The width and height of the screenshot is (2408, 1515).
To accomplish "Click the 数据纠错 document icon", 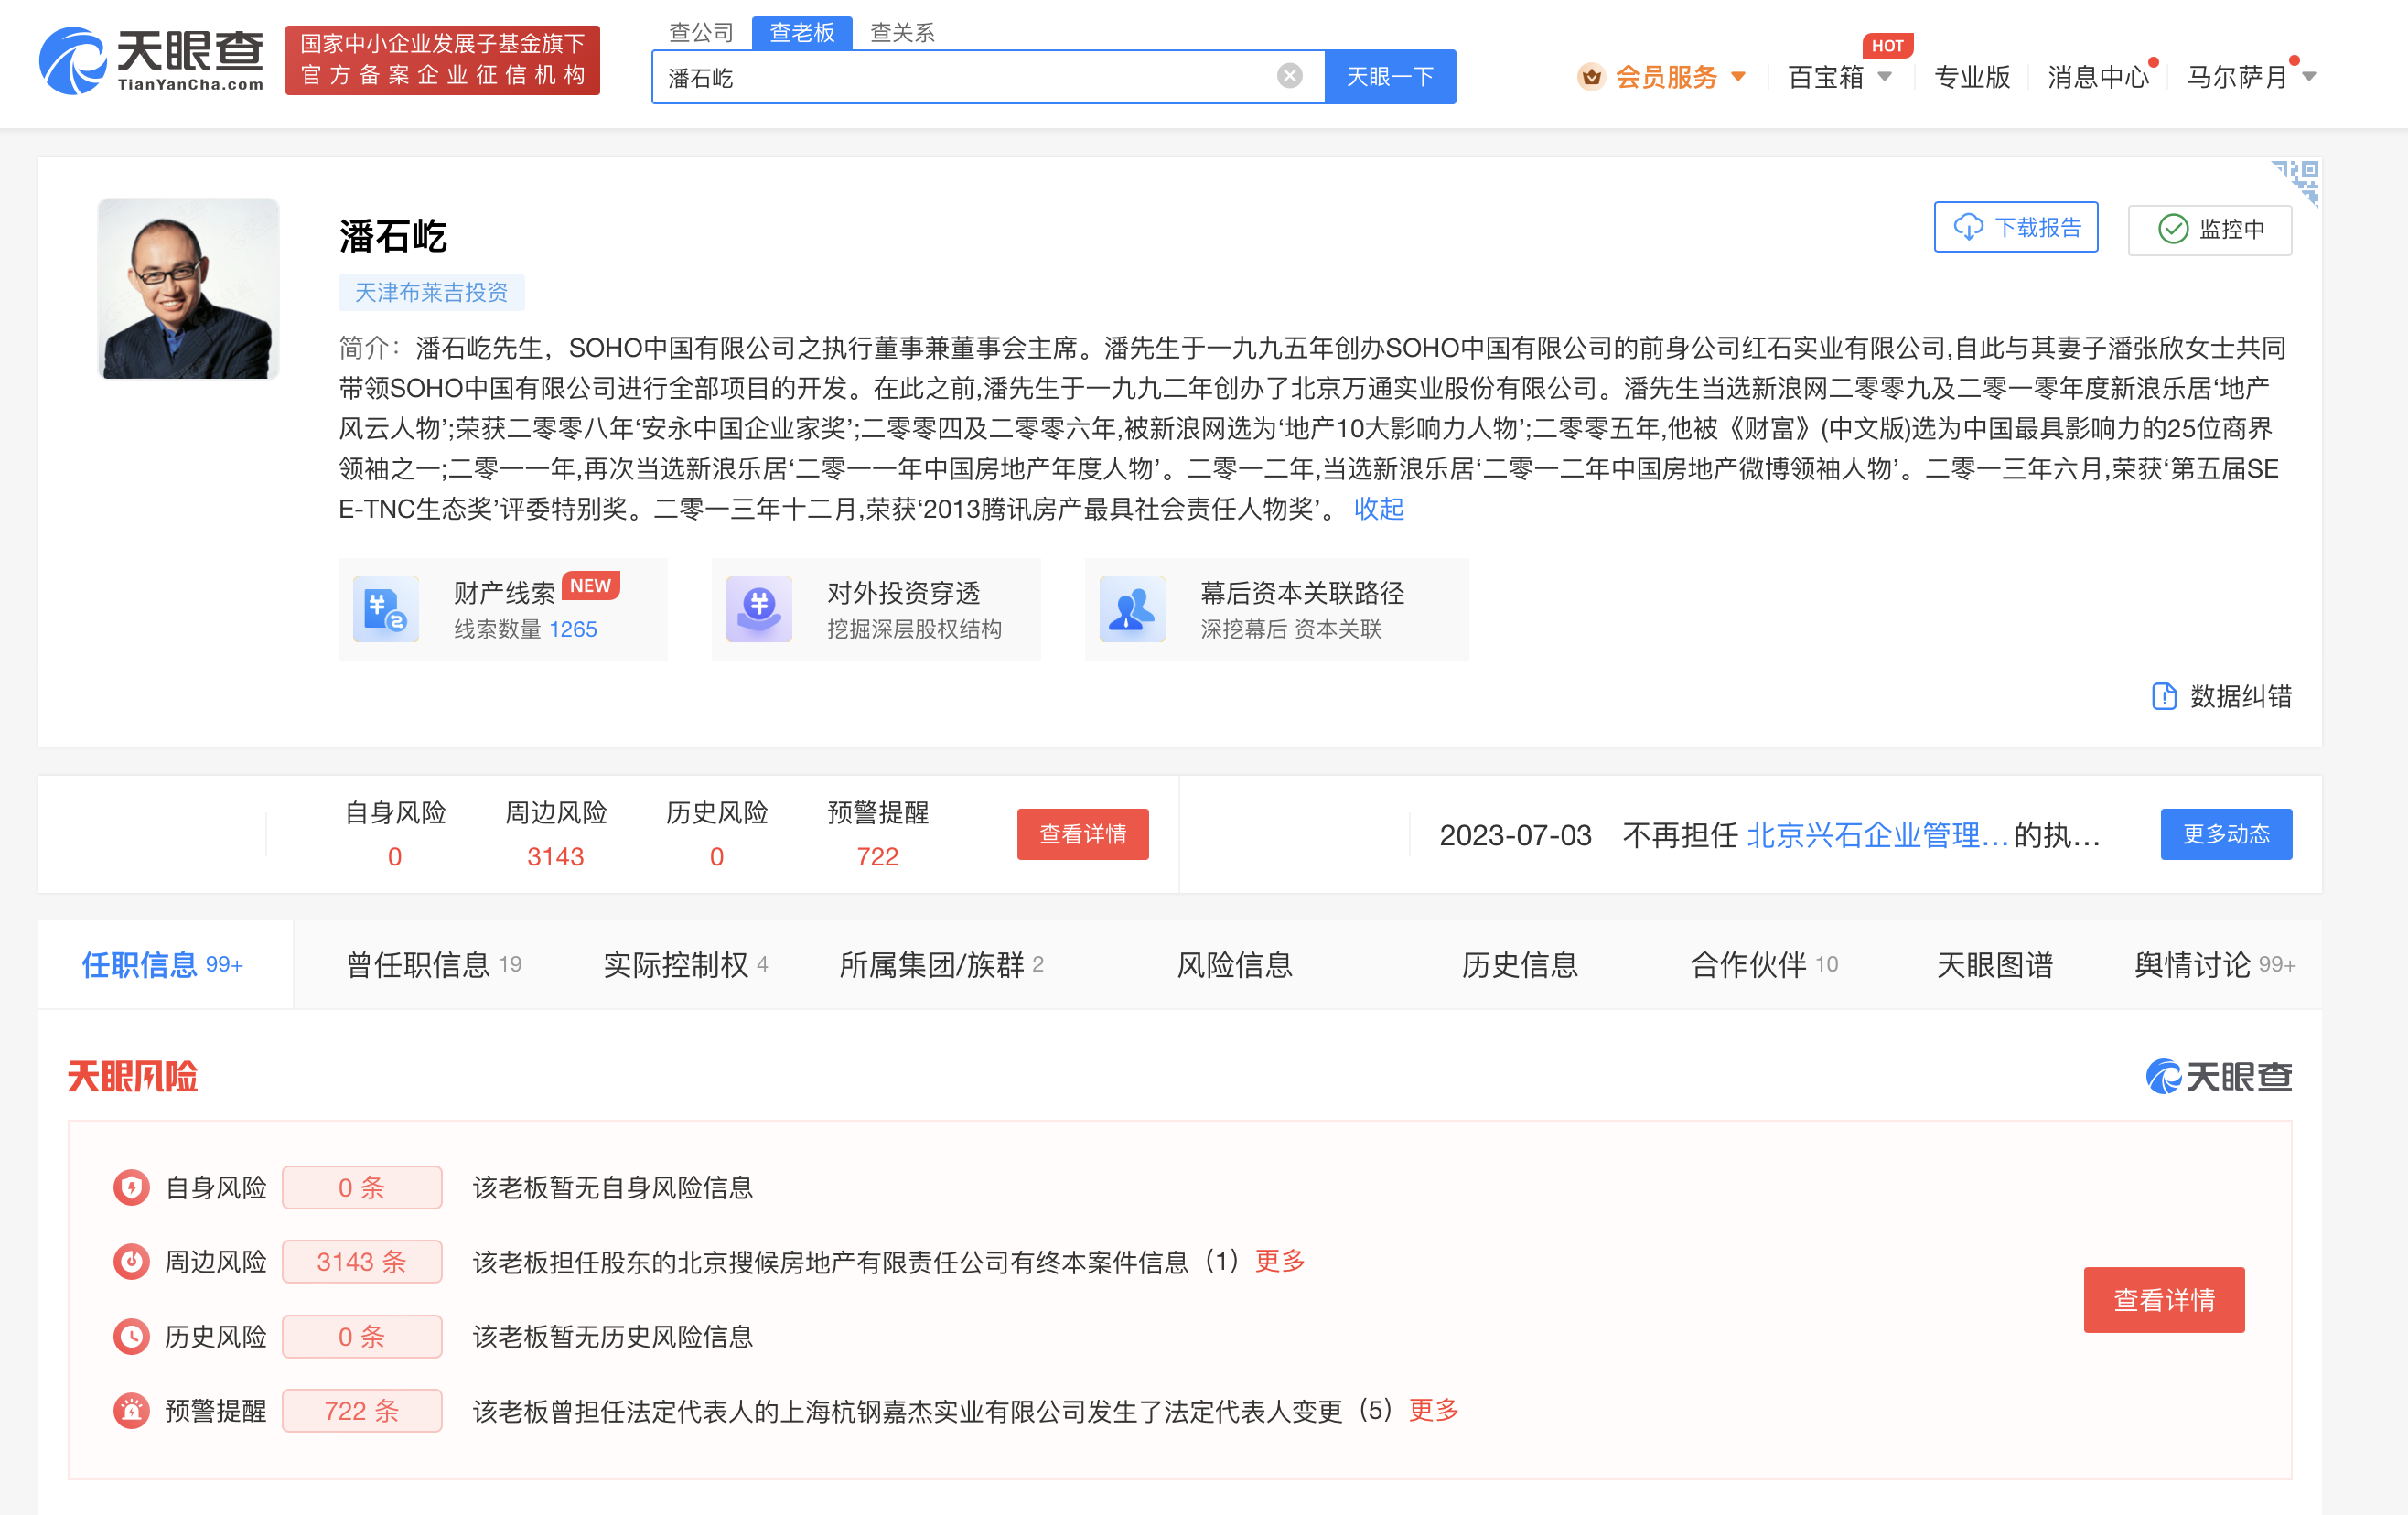I will (x=2164, y=696).
